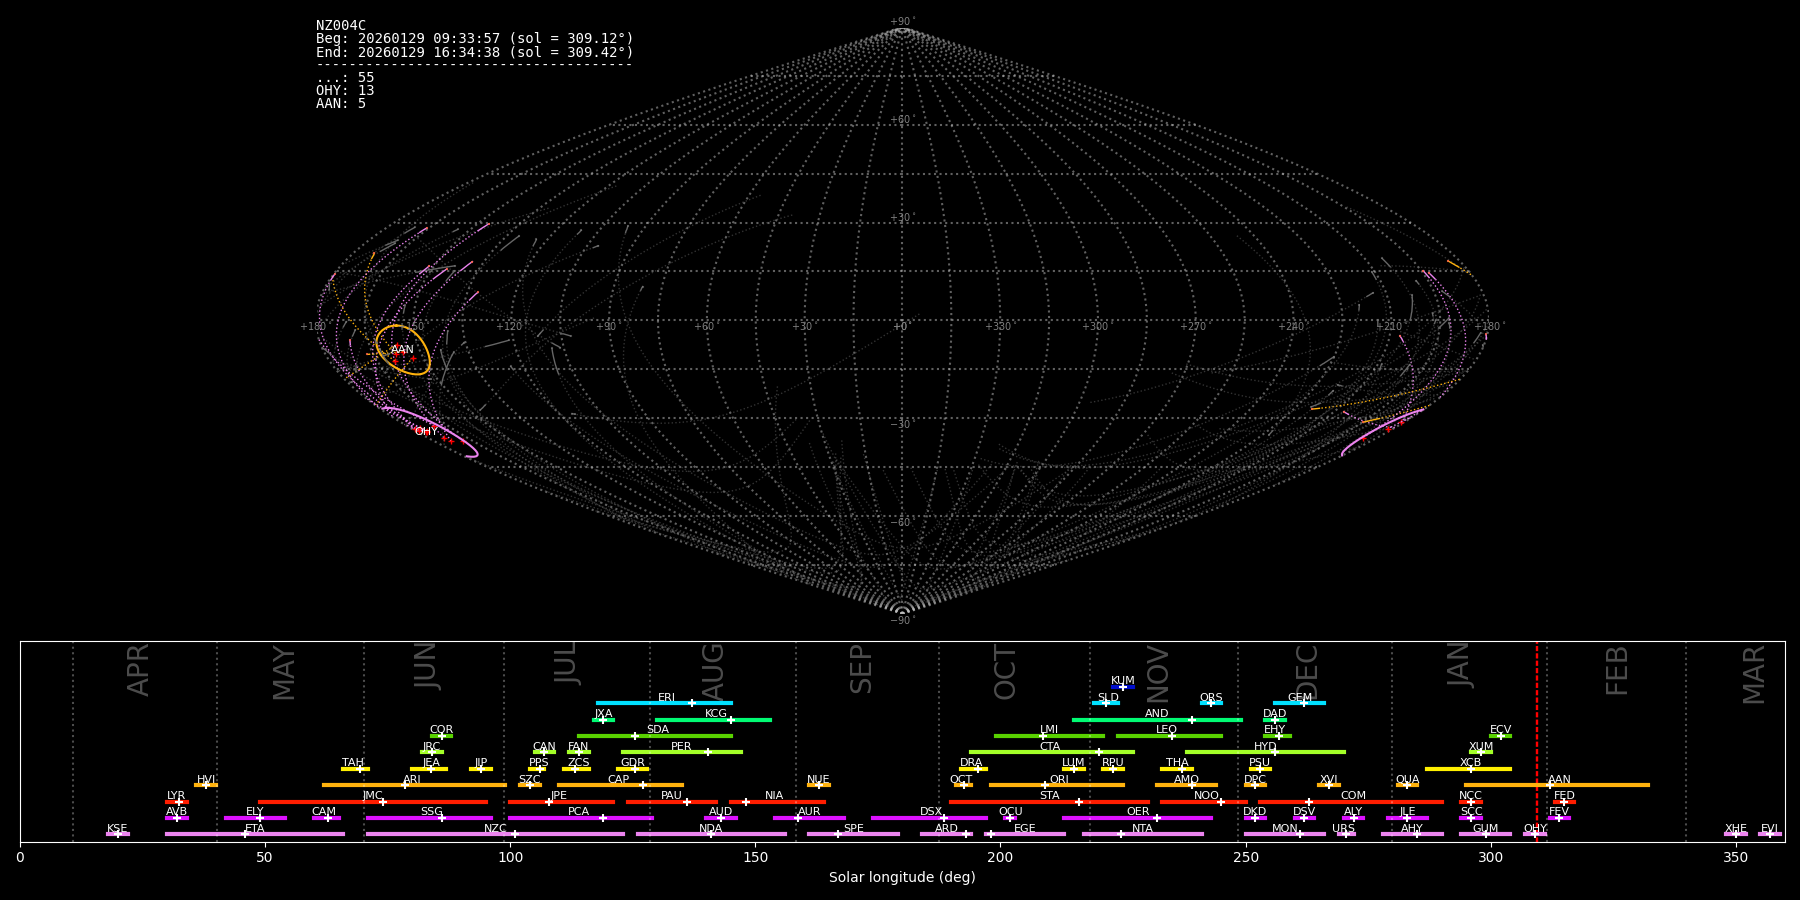The height and width of the screenshot is (900, 1800).
Task: Click the ARI shower label
Action: click(412, 779)
